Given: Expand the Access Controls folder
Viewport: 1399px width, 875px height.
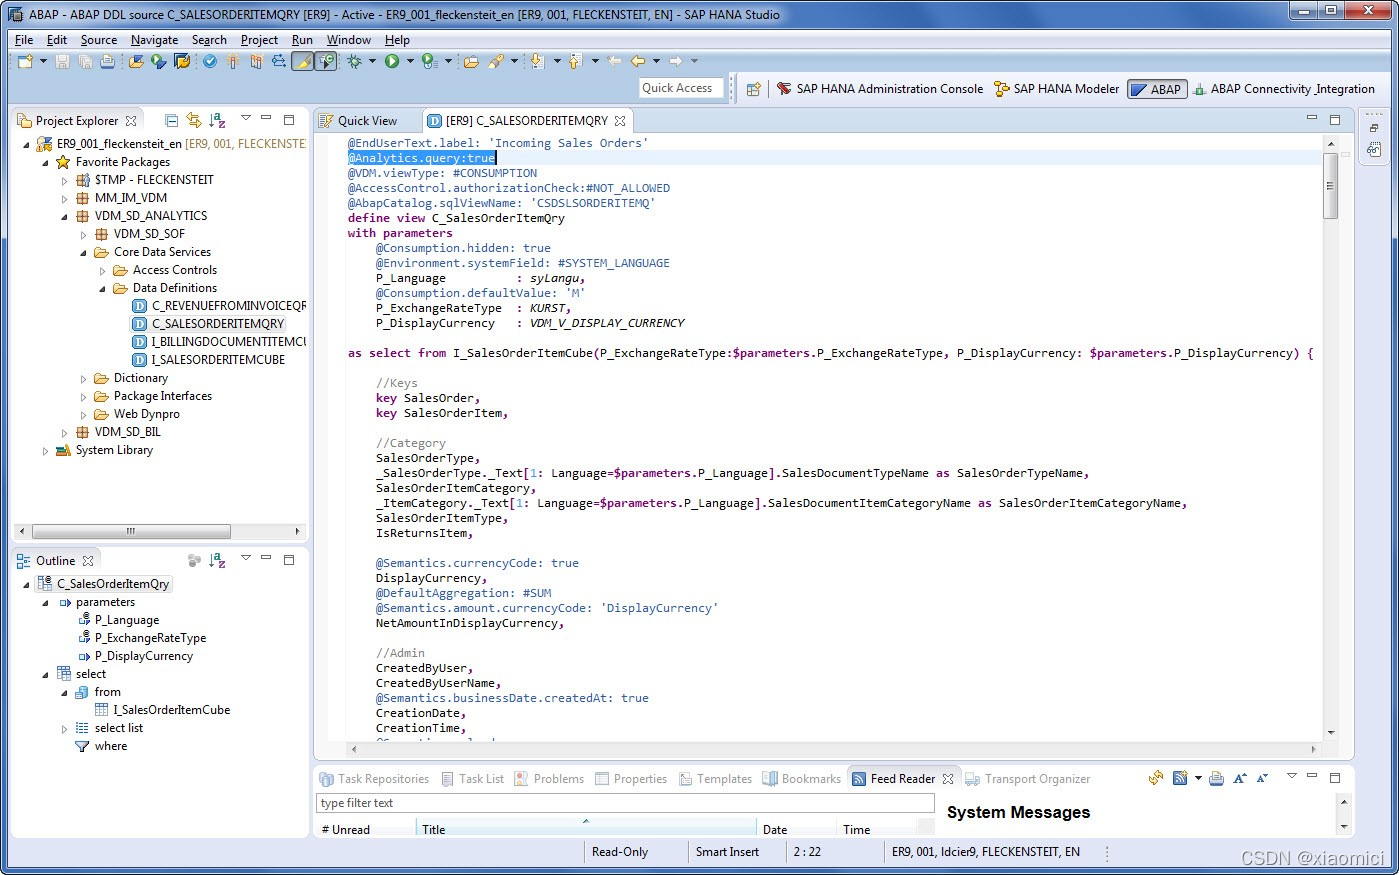Looking at the screenshot, I should click(x=103, y=270).
